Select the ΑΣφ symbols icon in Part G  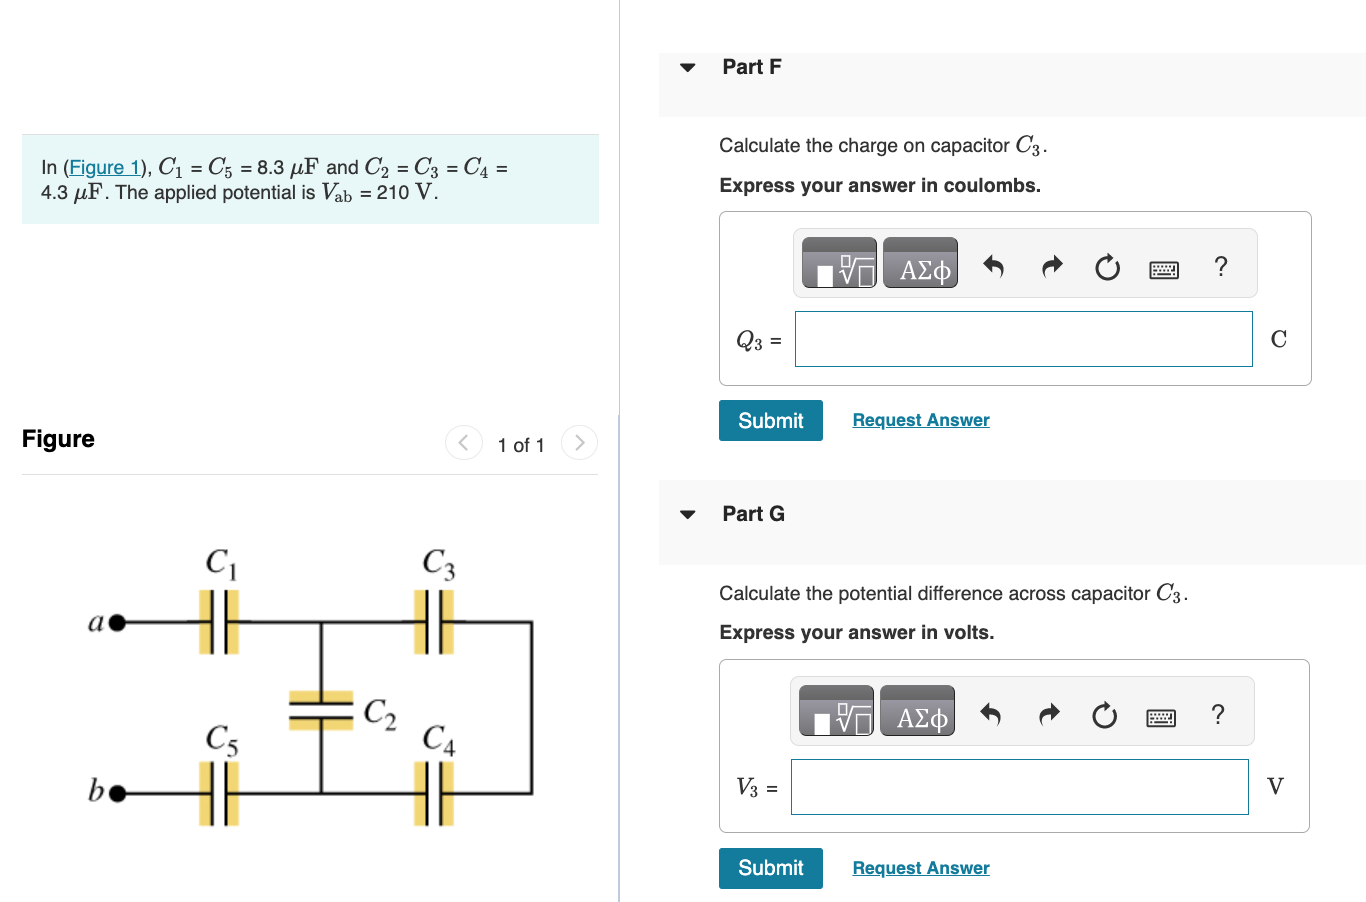pos(917,710)
